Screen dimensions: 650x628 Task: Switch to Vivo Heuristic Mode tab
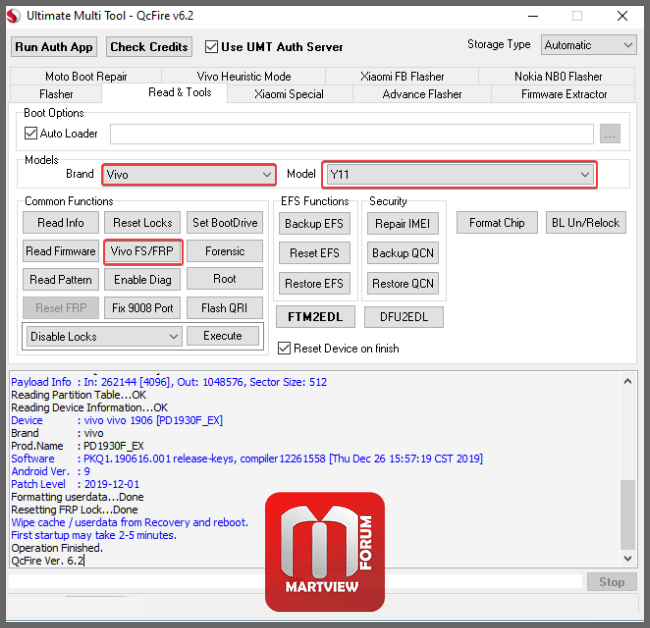(244, 76)
